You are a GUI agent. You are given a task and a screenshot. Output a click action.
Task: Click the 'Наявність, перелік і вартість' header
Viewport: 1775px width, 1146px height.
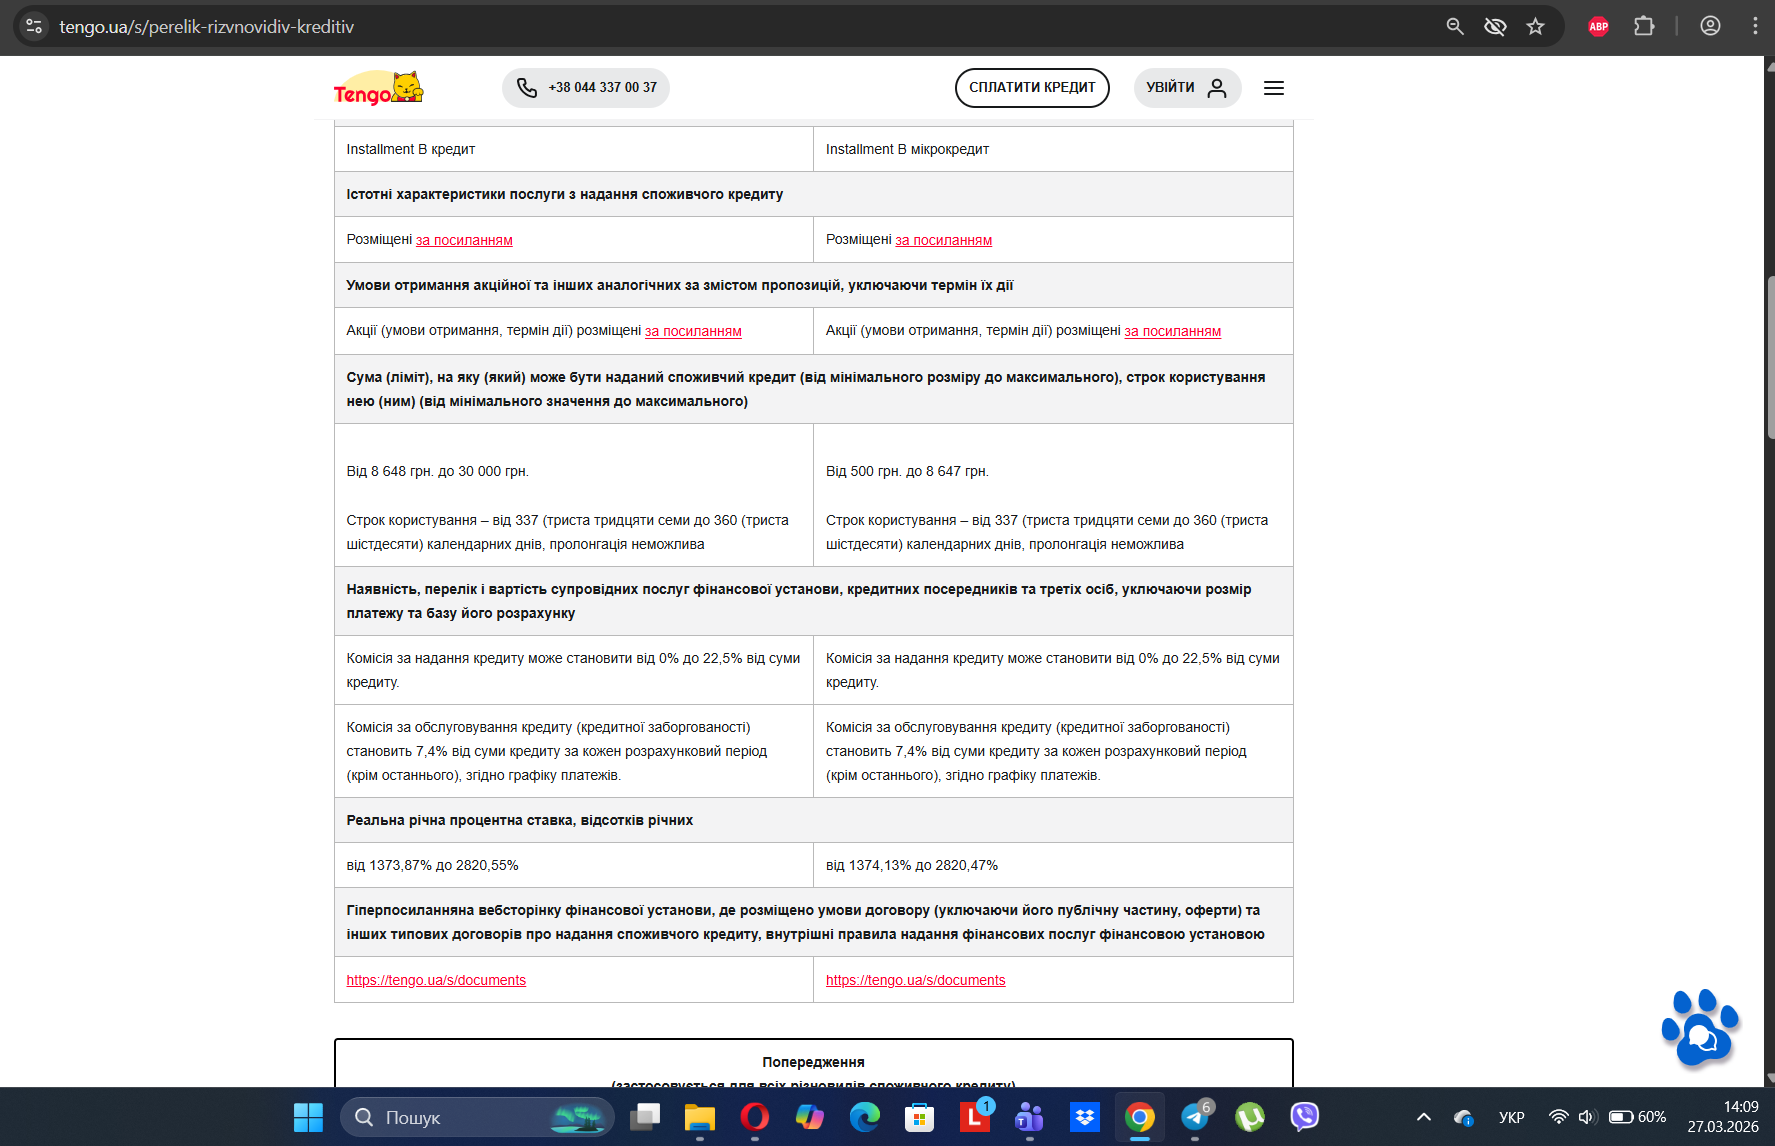coord(814,601)
